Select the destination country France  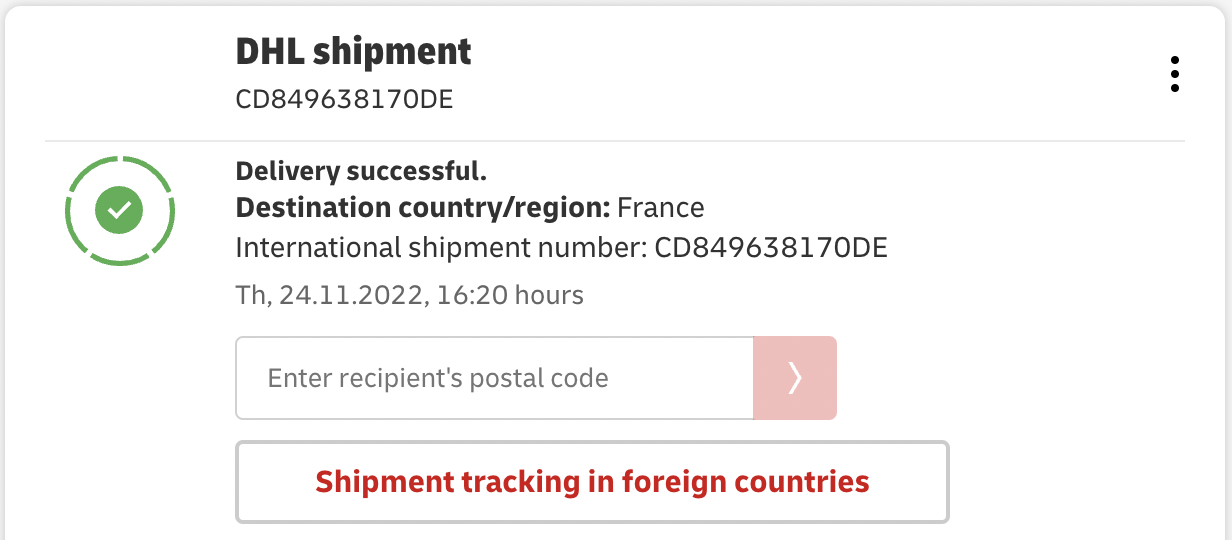(x=661, y=208)
